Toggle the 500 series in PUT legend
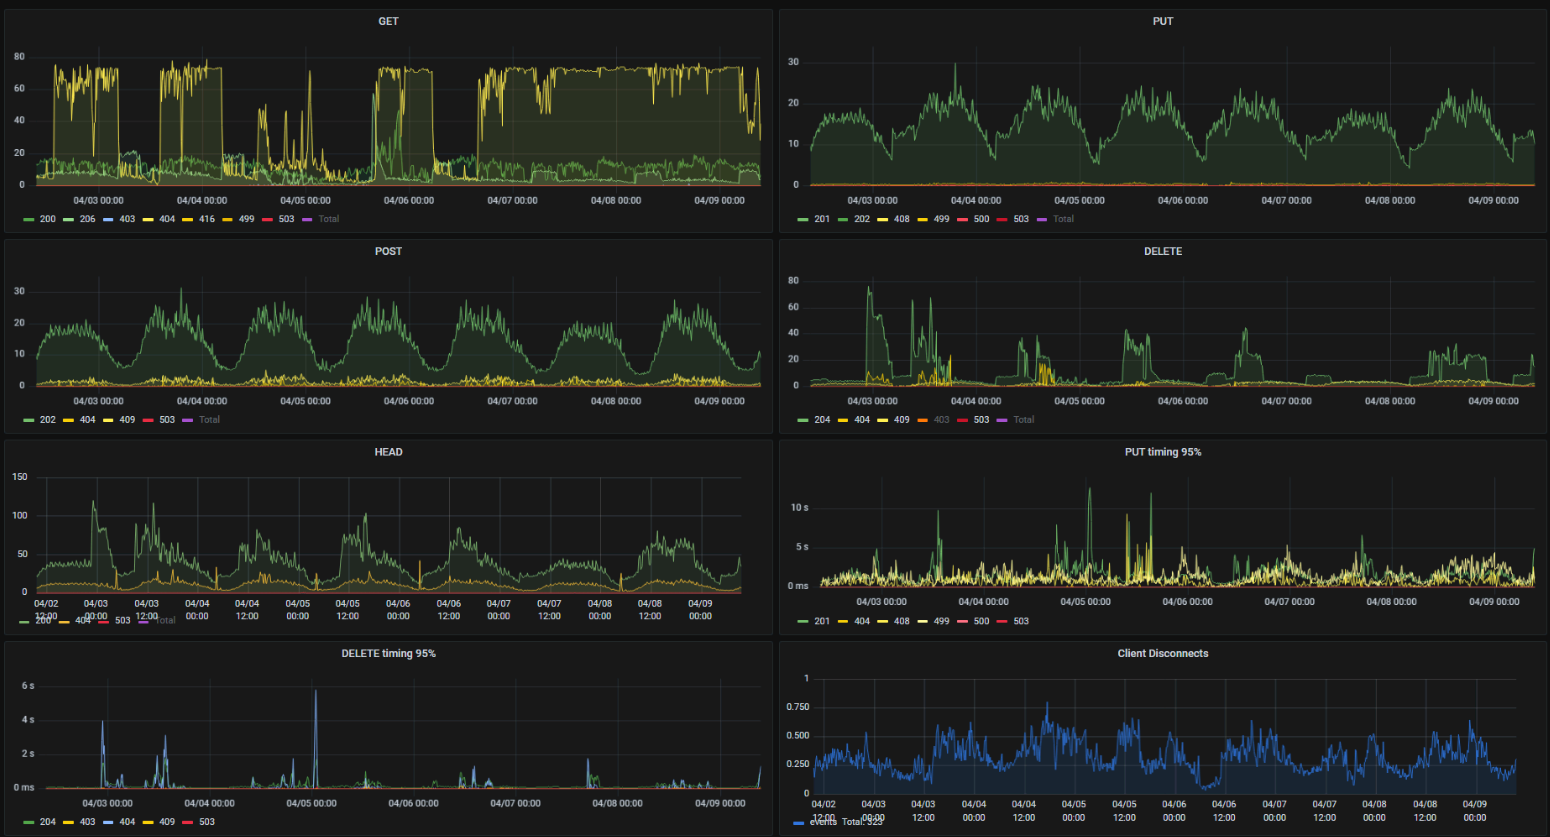Image resolution: width=1550 pixels, height=837 pixels. pos(981,219)
